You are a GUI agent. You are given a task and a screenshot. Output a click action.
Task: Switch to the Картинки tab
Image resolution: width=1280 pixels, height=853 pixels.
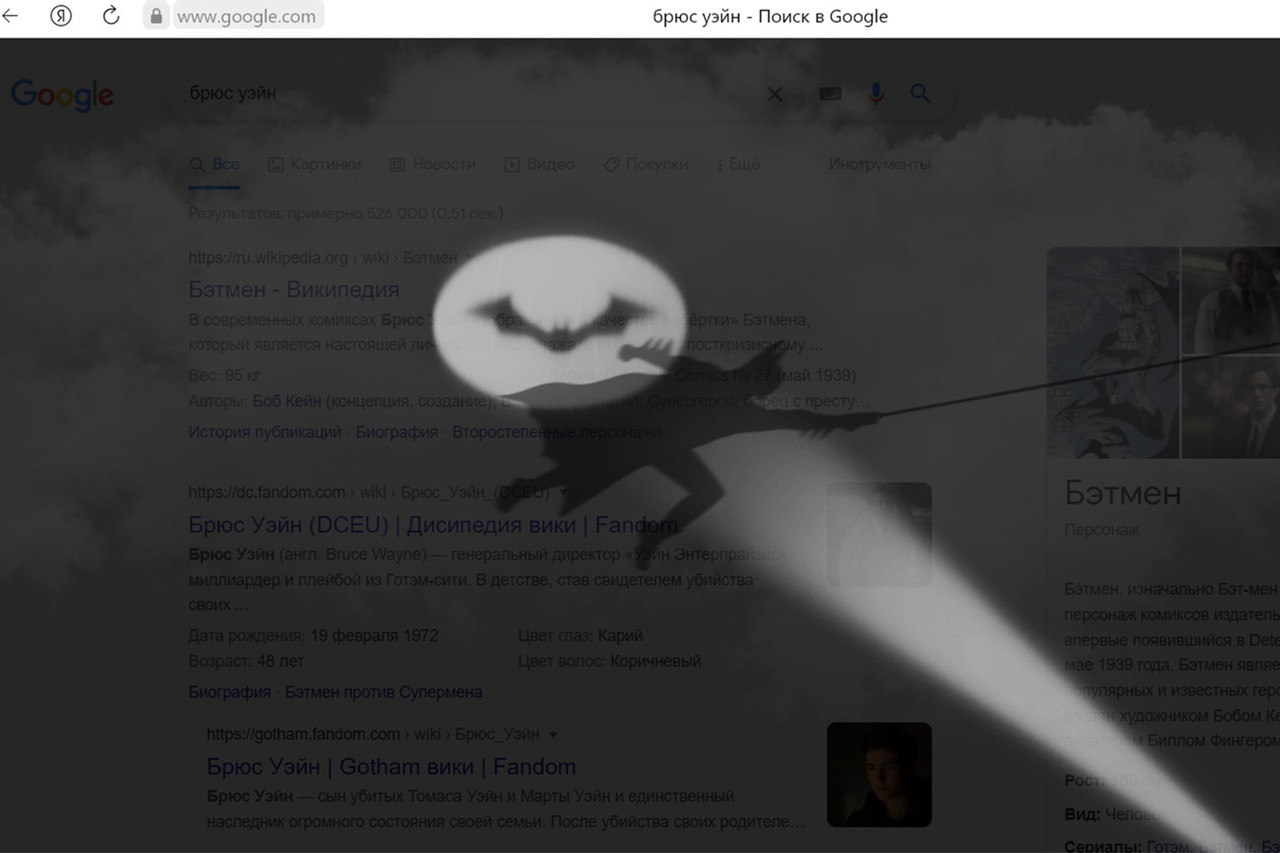(315, 164)
